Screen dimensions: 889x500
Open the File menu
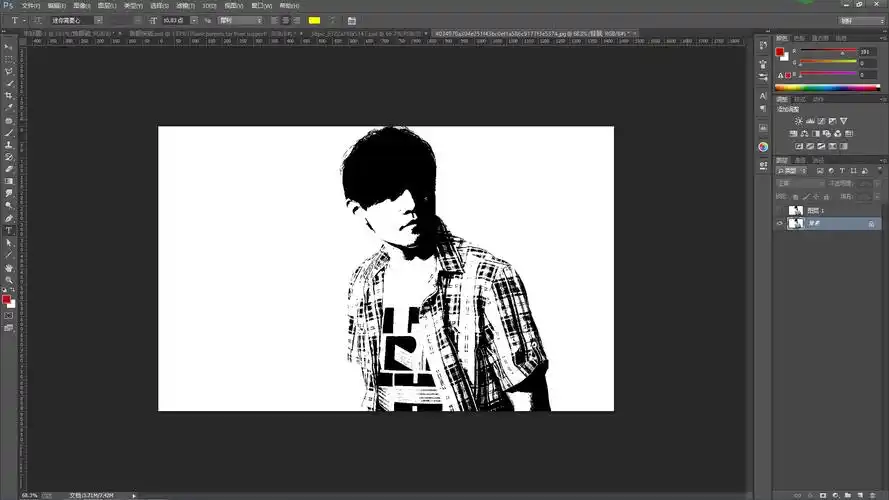(x=31, y=5)
